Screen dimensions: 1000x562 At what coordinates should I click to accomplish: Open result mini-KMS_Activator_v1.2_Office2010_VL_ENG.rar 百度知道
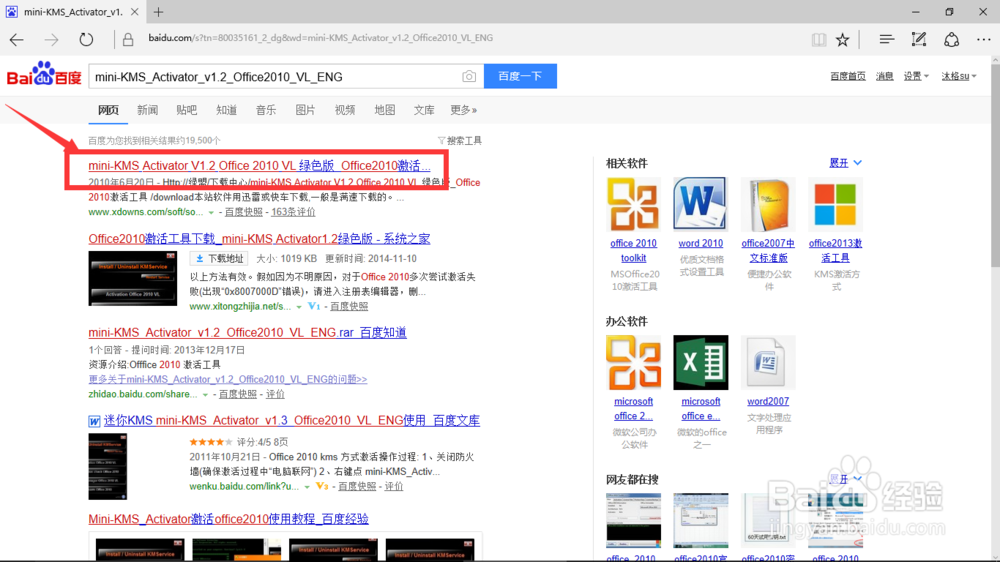coord(247,332)
